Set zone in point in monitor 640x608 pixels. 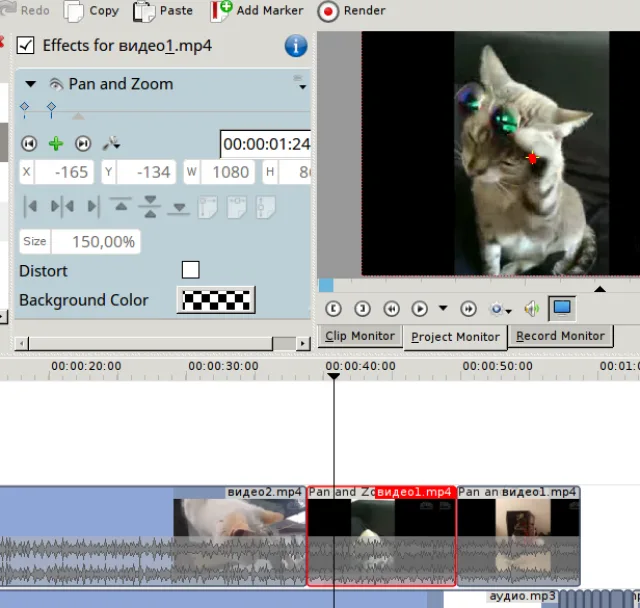point(333,309)
